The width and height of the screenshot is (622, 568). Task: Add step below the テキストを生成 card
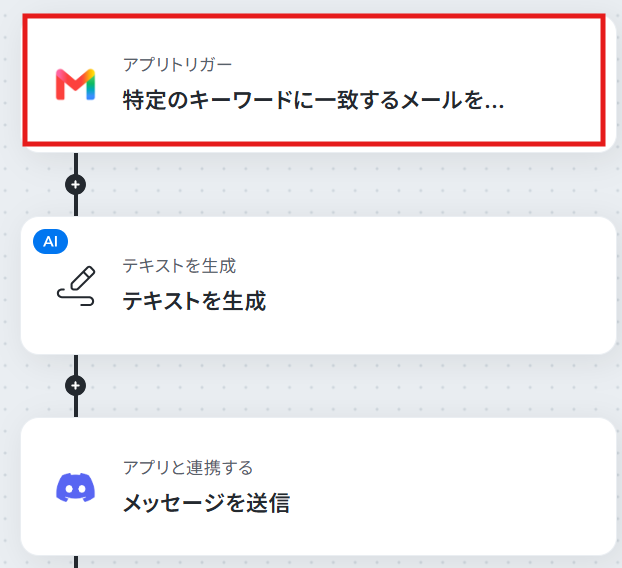[75, 386]
